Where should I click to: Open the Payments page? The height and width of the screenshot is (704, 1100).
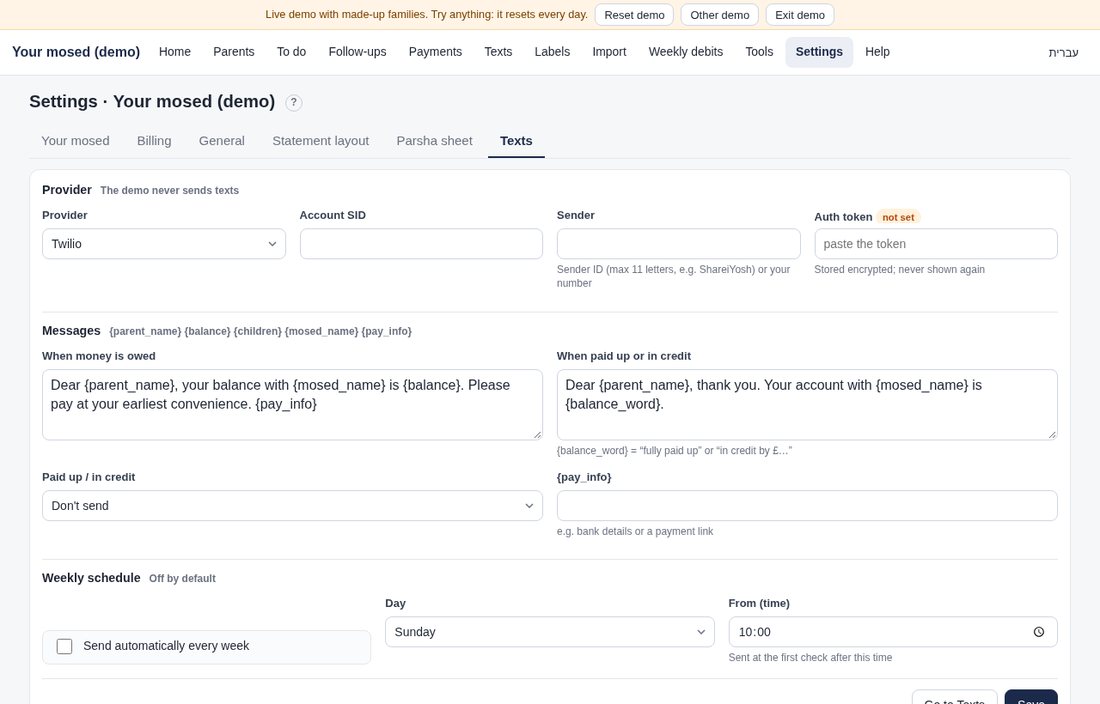(435, 52)
